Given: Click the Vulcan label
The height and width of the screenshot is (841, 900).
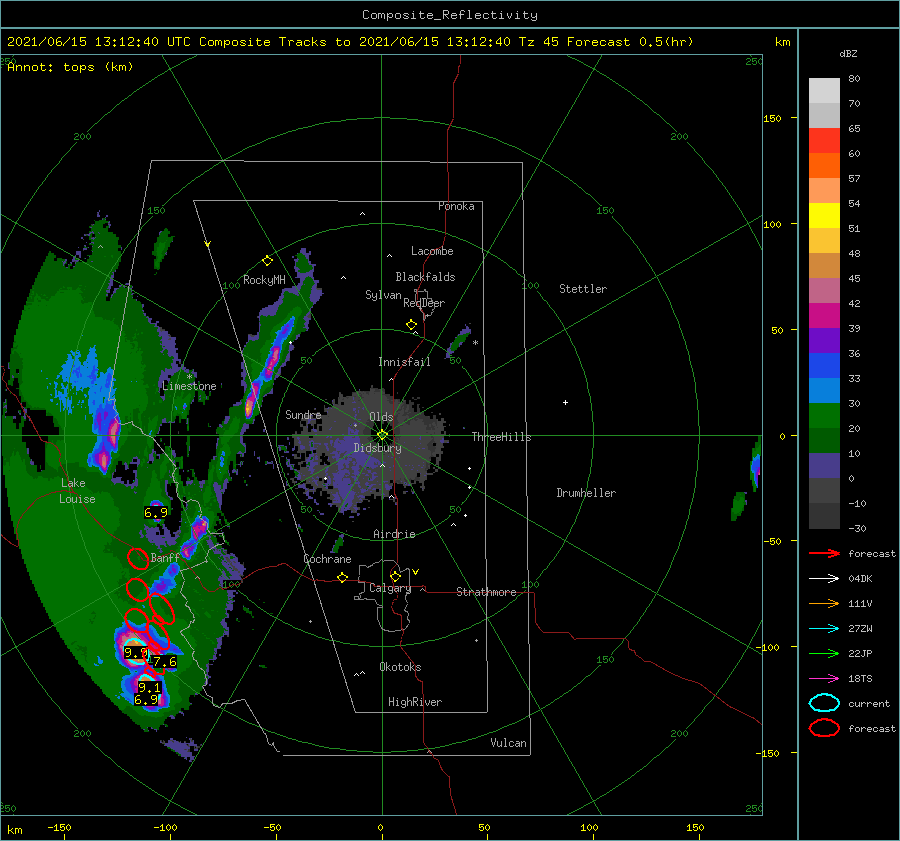Looking at the screenshot, I should tap(508, 743).
